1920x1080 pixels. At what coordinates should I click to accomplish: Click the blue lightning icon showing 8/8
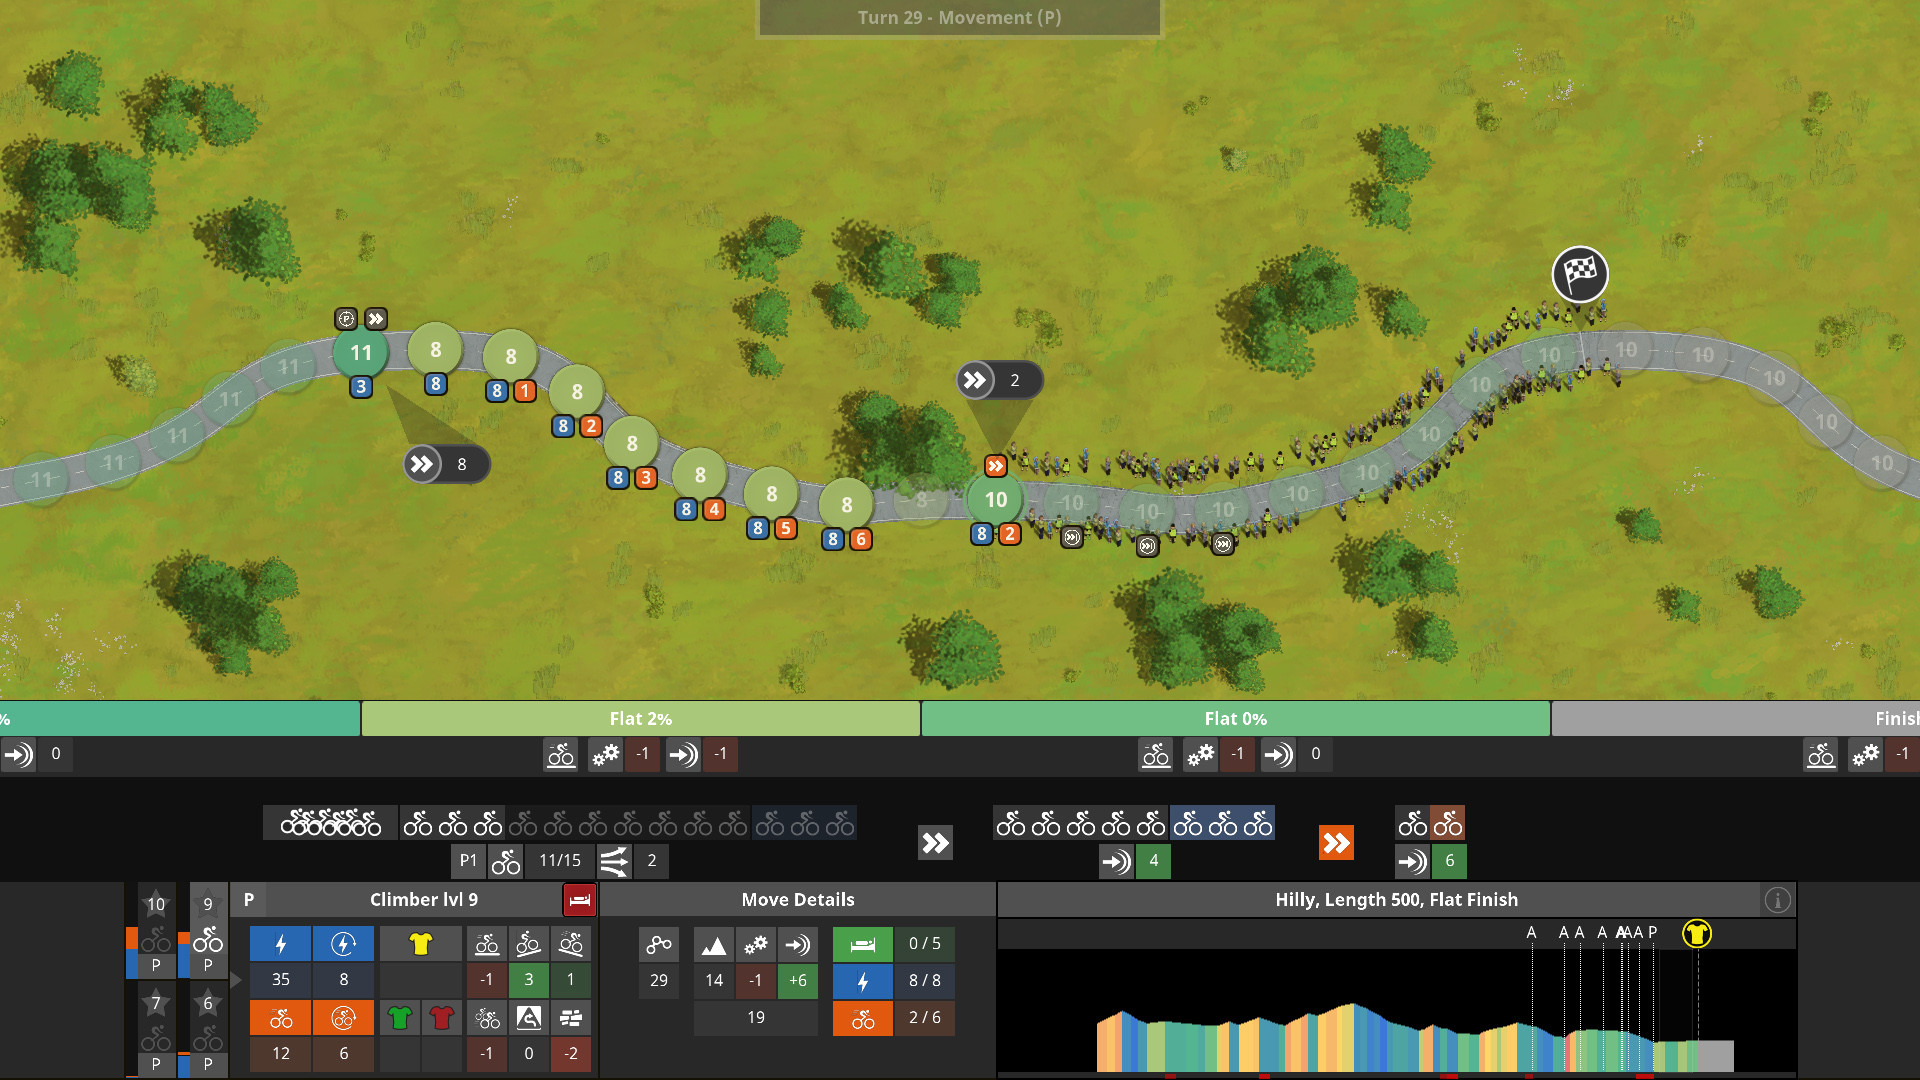click(862, 981)
